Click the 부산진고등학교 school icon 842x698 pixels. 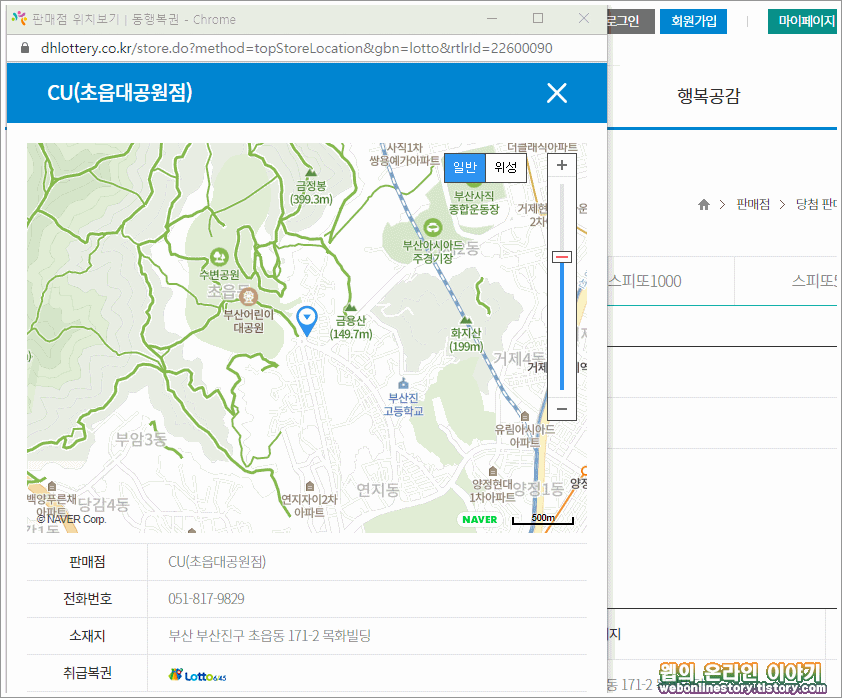(403, 383)
